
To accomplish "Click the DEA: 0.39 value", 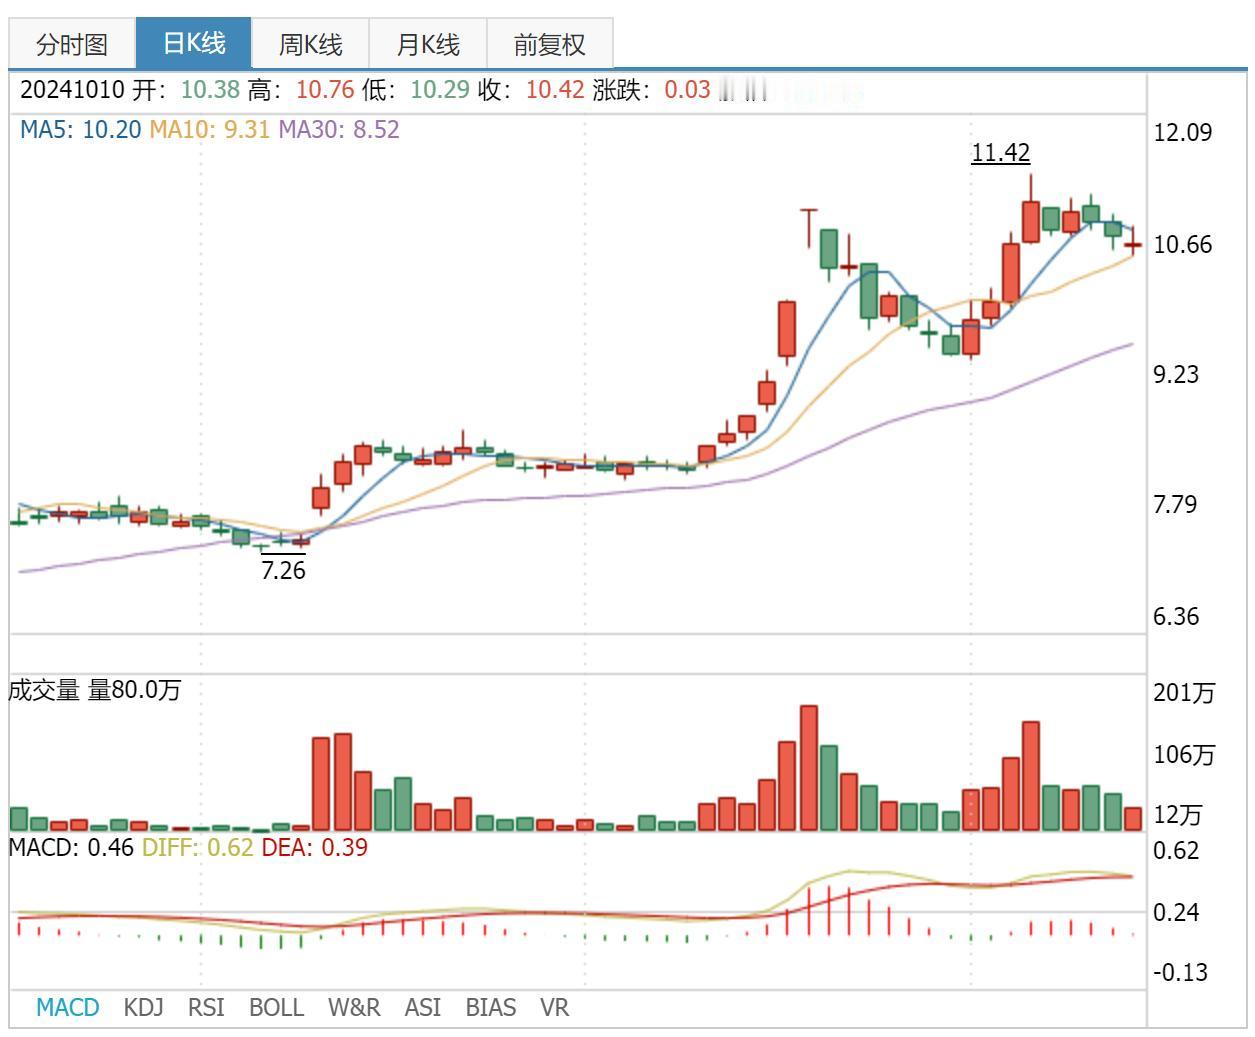I will pyautogui.click(x=314, y=847).
